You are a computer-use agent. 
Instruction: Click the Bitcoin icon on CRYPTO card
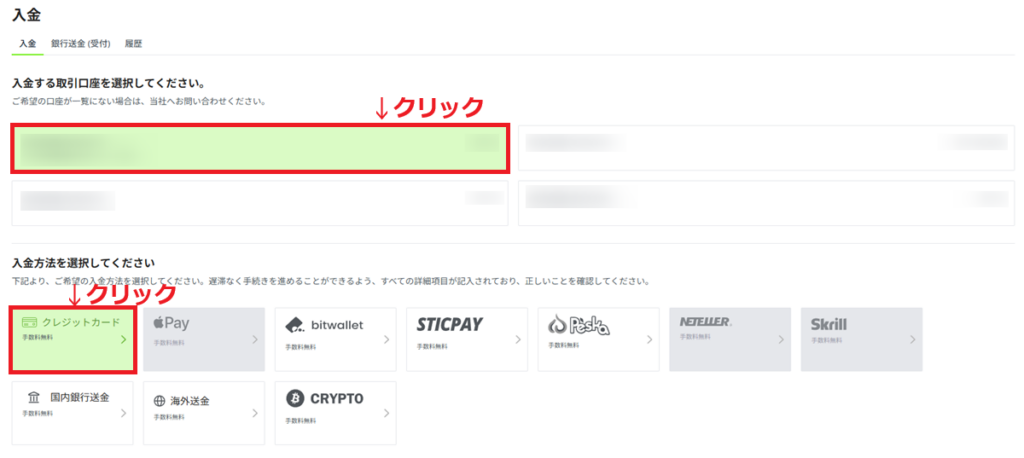(x=295, y=398)
